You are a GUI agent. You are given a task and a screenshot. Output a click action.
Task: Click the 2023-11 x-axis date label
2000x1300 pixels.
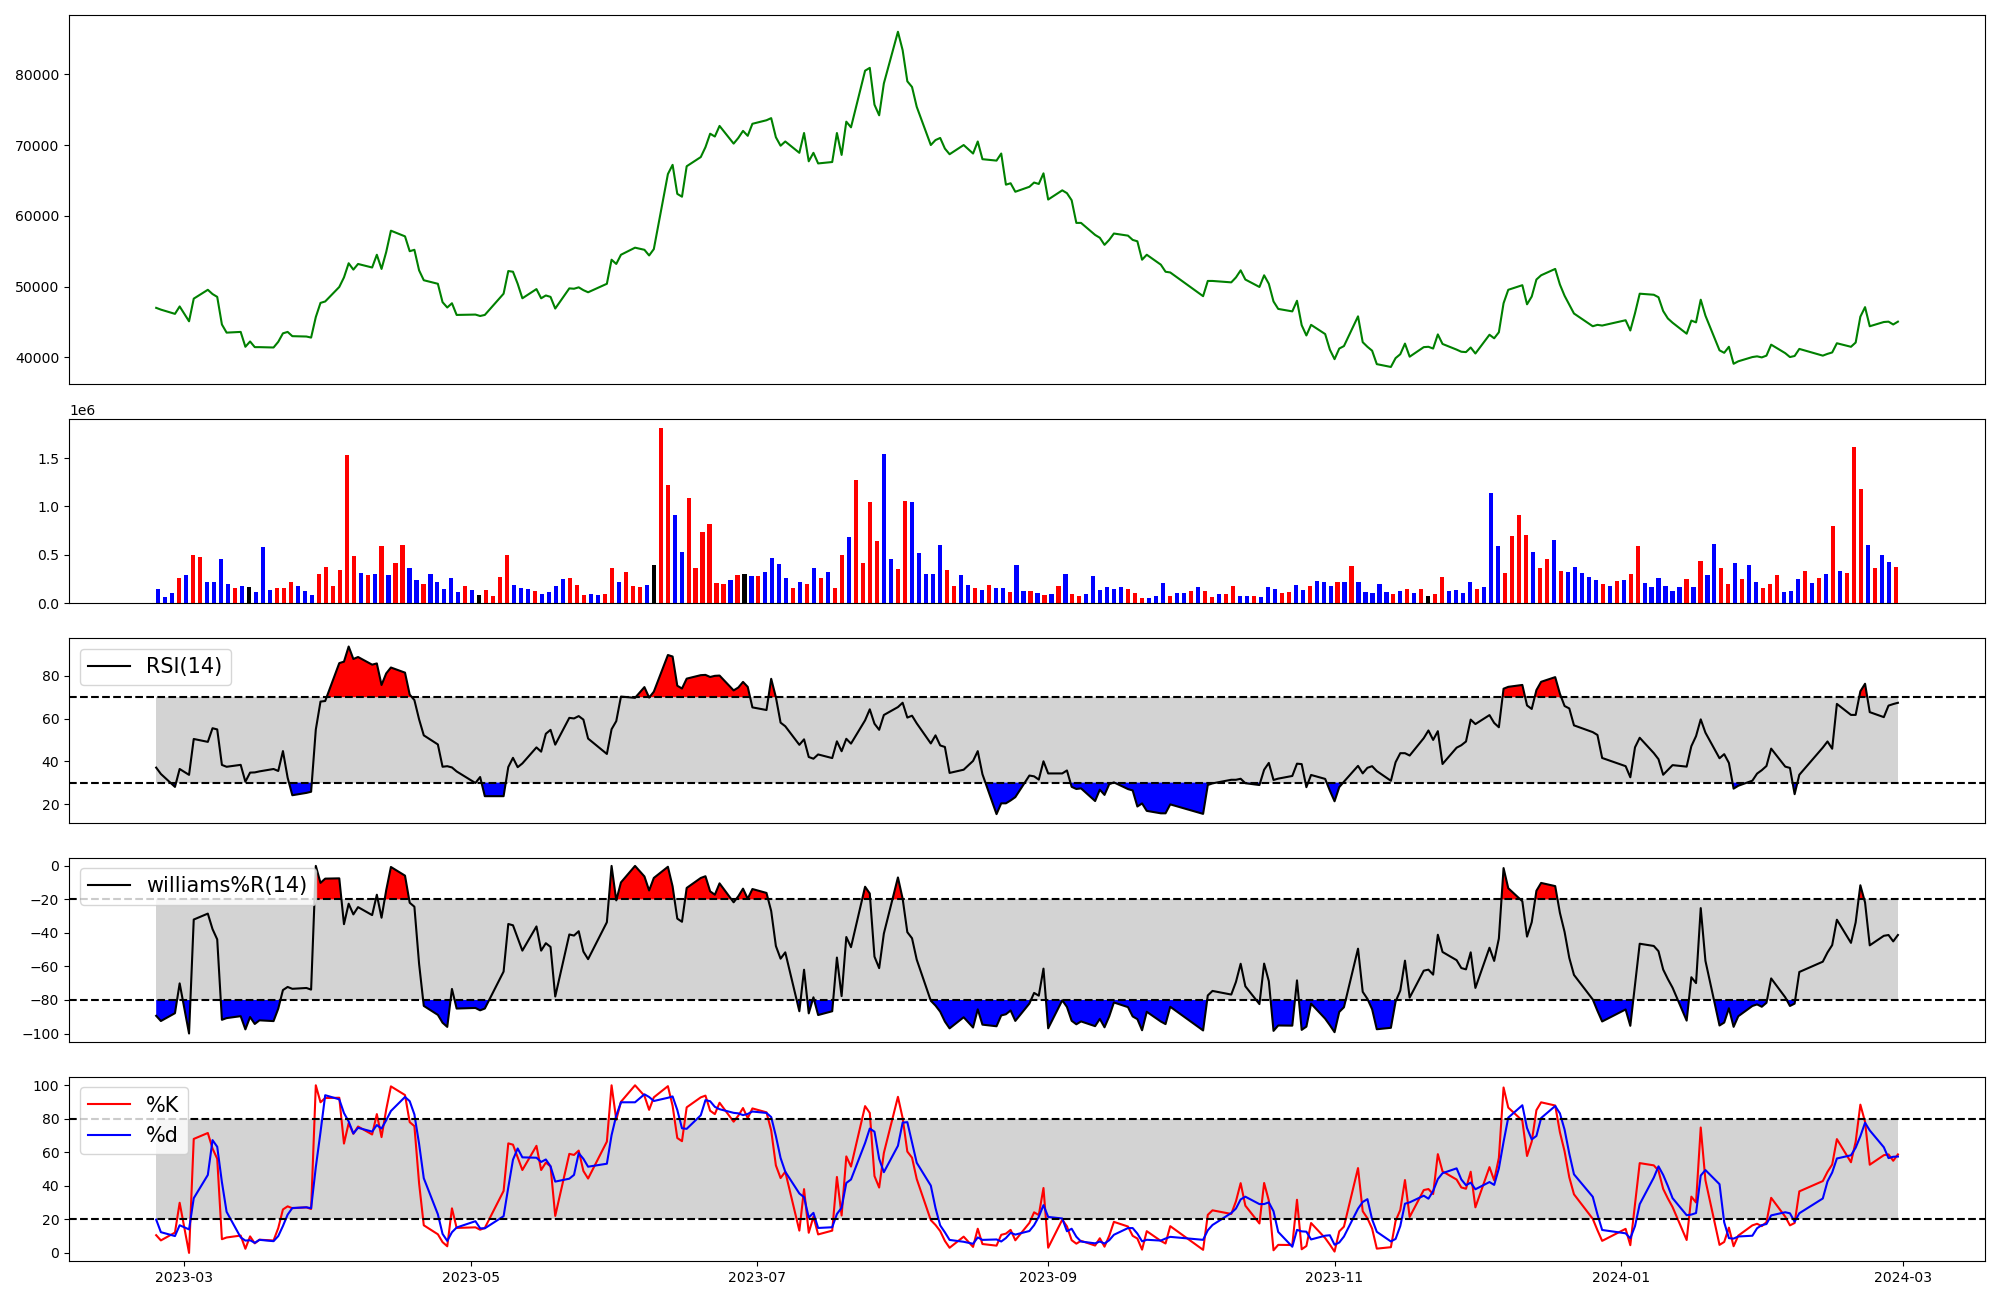(1334, 1277)
